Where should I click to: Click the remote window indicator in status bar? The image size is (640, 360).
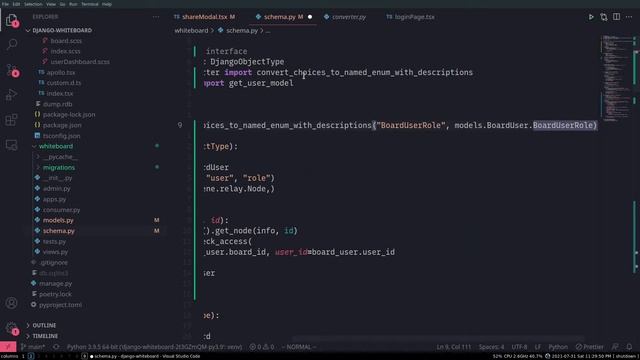tap(8, 347)
